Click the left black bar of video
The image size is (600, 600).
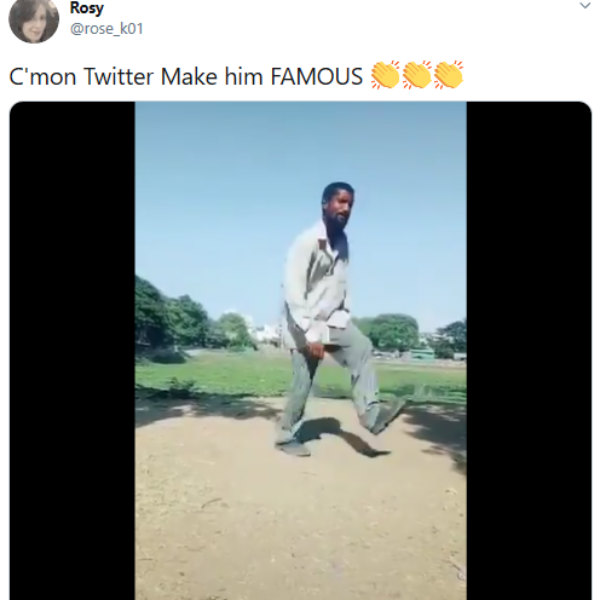click(72, 350)
